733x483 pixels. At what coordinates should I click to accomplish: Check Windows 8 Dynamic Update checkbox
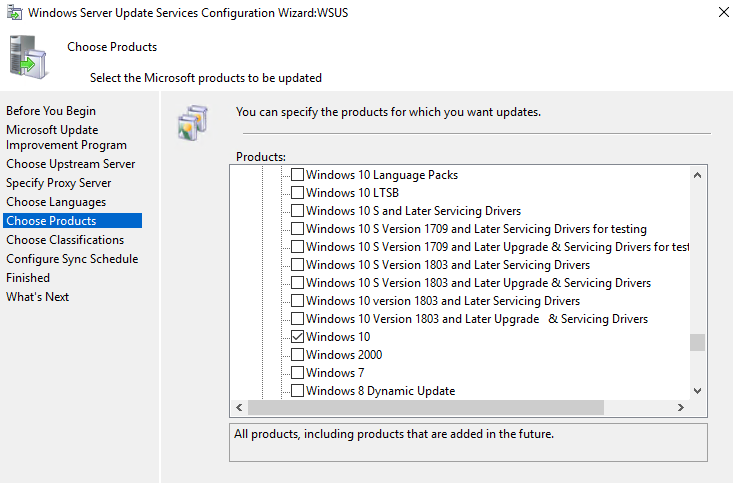[297, 391]
